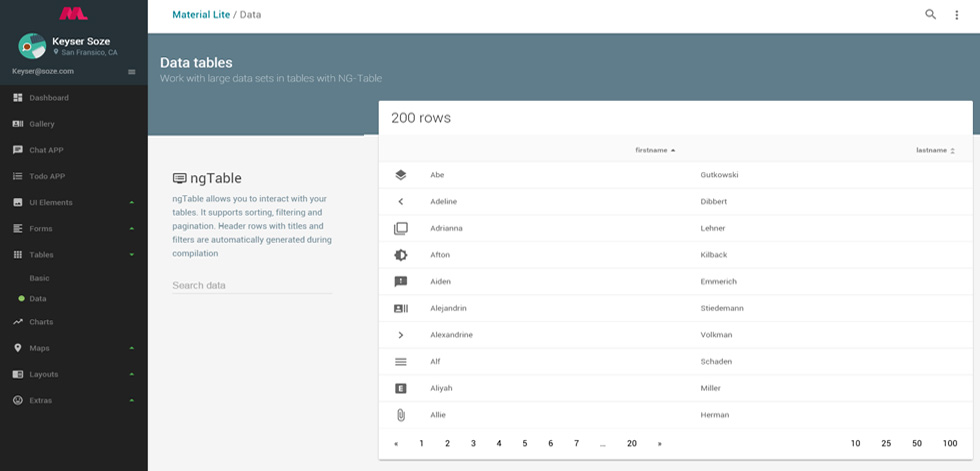Expand the Maps submenu arrow
This screenshot has width=980, height=471.
132,348
